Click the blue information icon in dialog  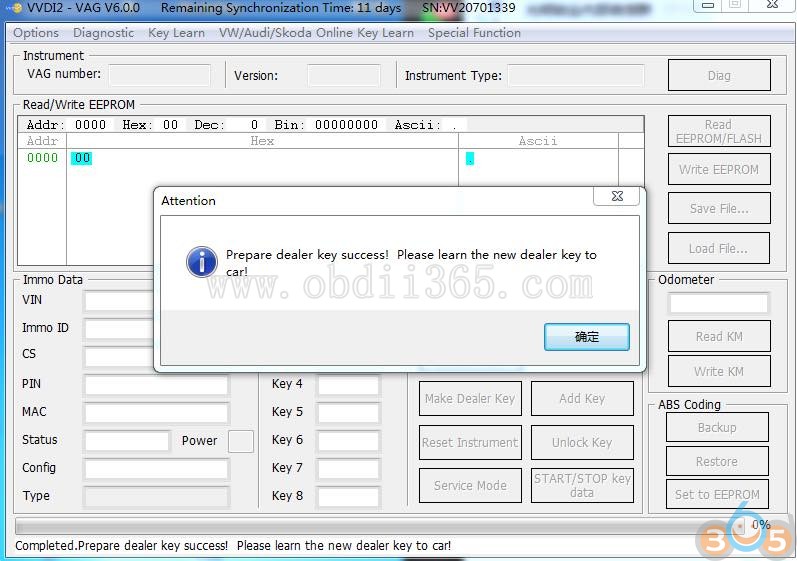pos(202,262)
